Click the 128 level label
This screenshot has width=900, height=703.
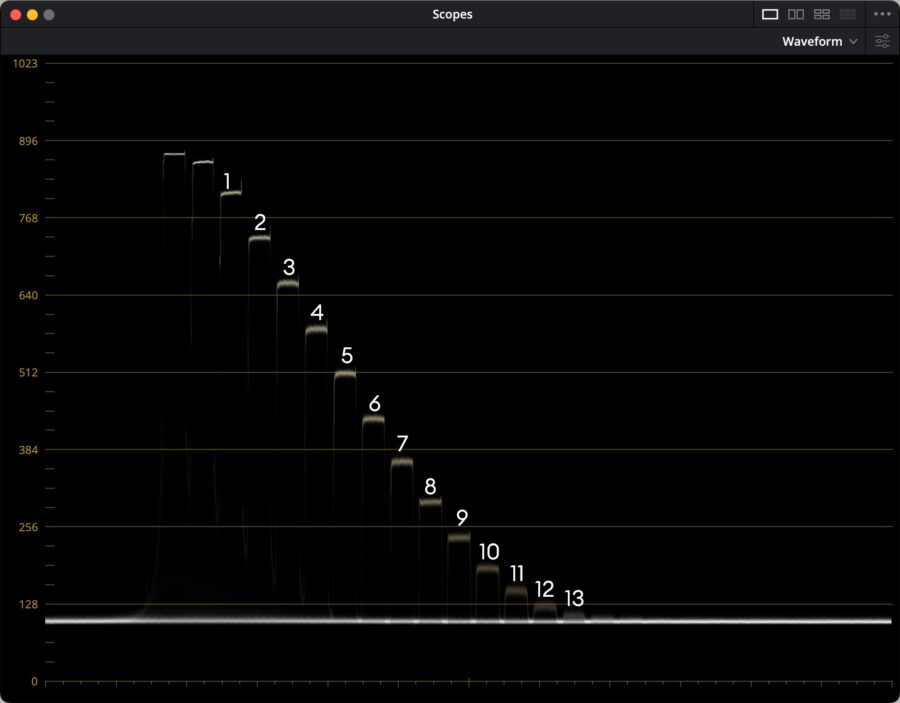point(26,604)
